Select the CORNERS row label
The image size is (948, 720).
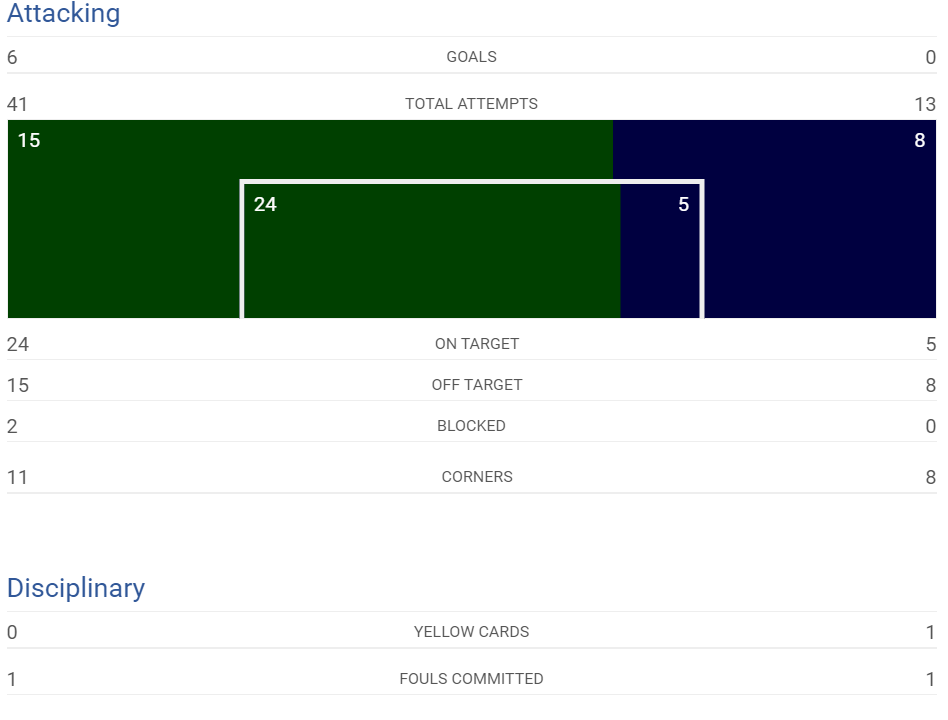pyautogui.click(x=477, y=477)
